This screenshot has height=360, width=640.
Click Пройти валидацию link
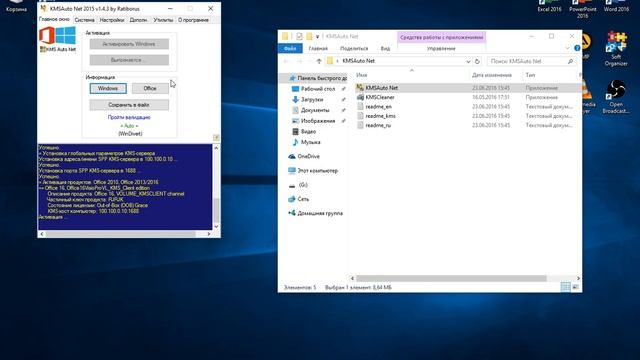click(129, 117)
